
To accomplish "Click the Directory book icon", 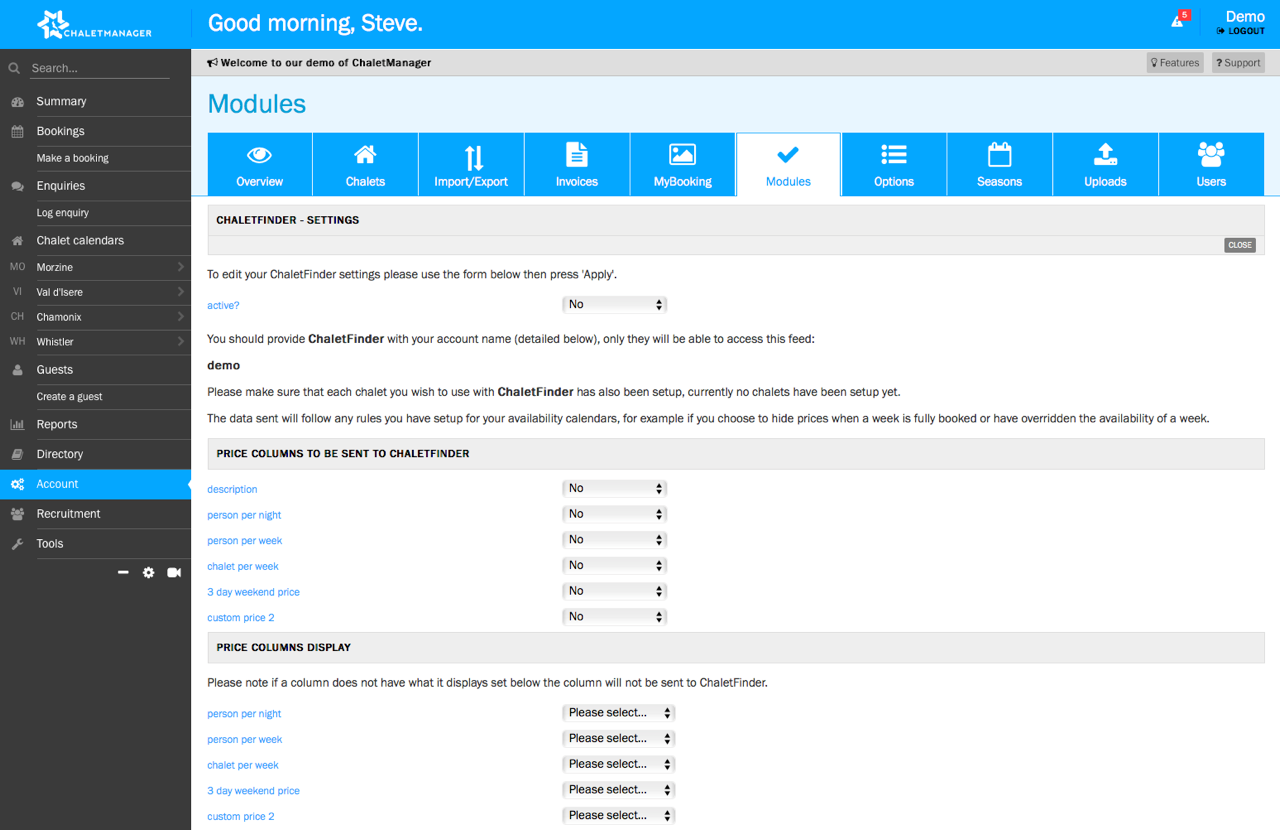I will [x=17, y=454].
